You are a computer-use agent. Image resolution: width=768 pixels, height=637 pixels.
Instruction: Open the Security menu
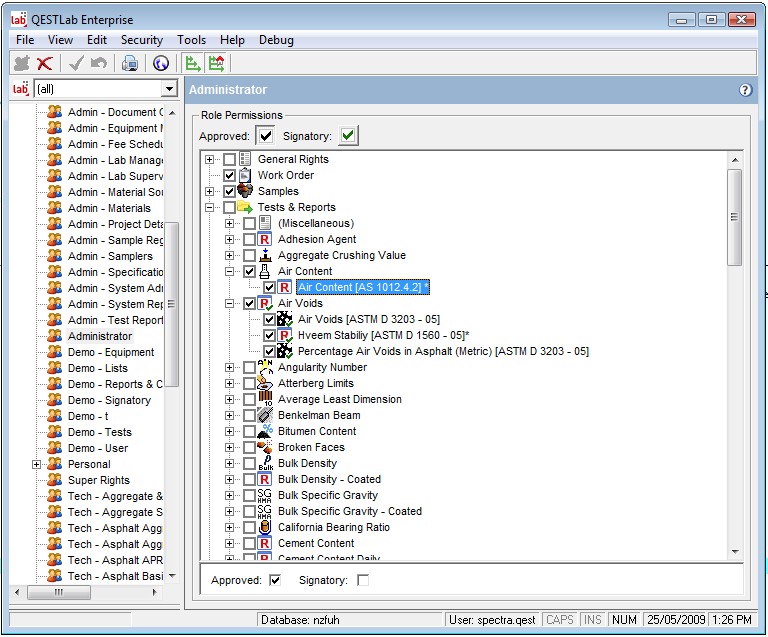coord(142,40)
